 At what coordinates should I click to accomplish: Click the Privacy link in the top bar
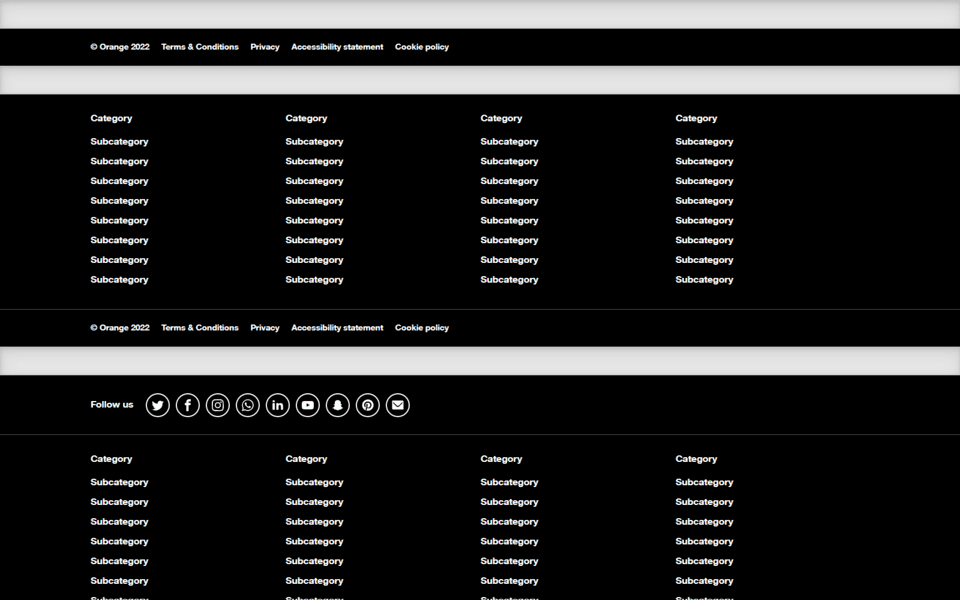point(264,46)
